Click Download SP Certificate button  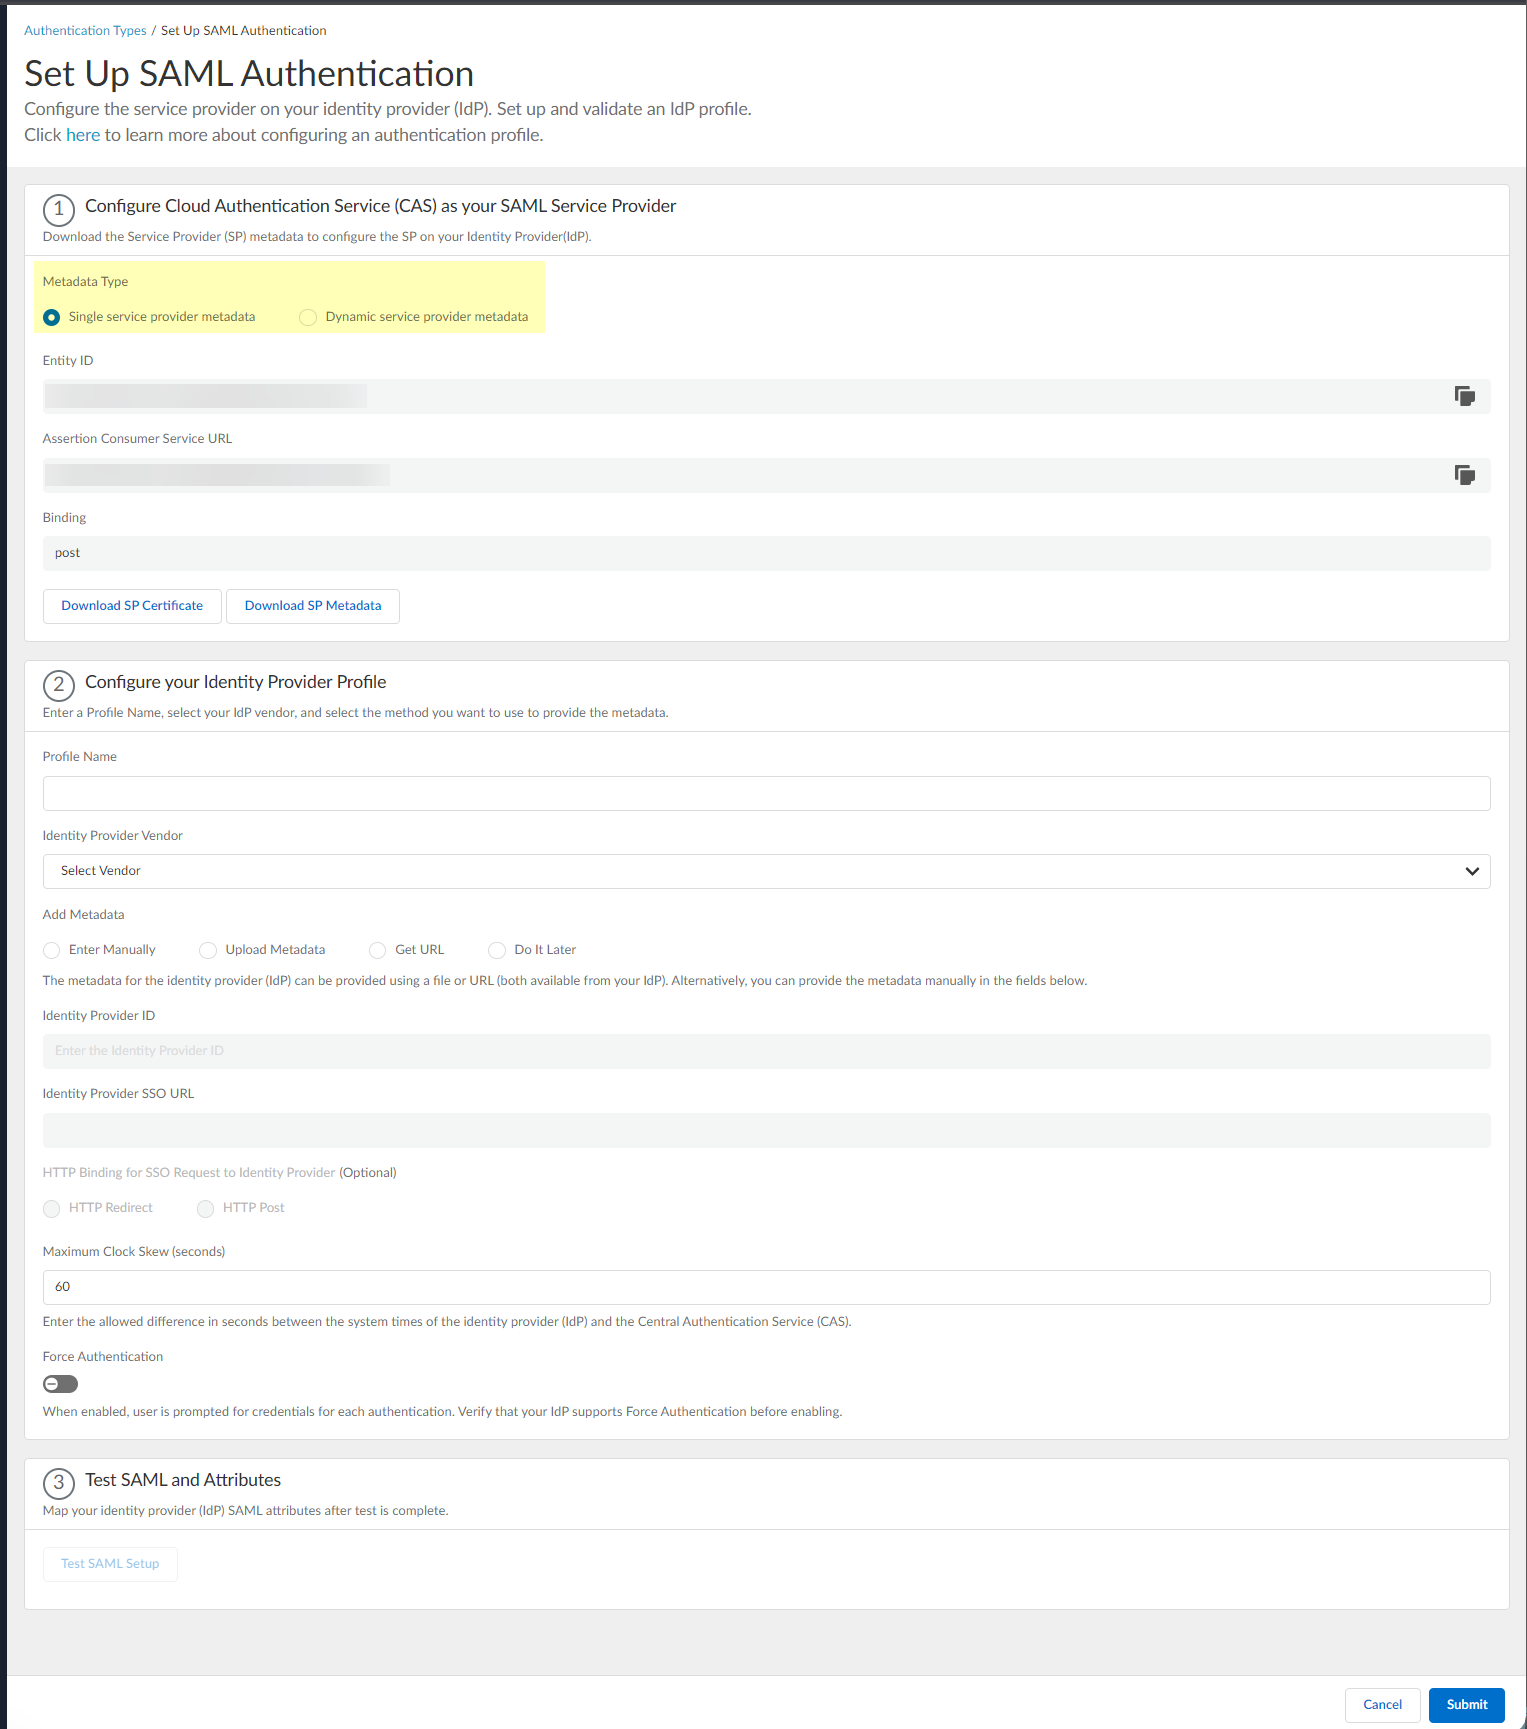132,606
